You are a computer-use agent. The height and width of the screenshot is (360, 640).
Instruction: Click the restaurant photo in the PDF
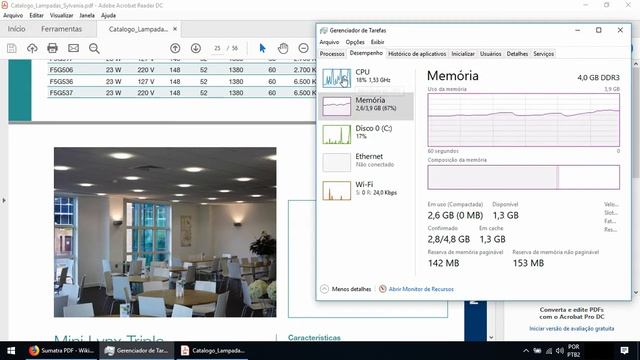pyautogui.click(x=165, y=232)
